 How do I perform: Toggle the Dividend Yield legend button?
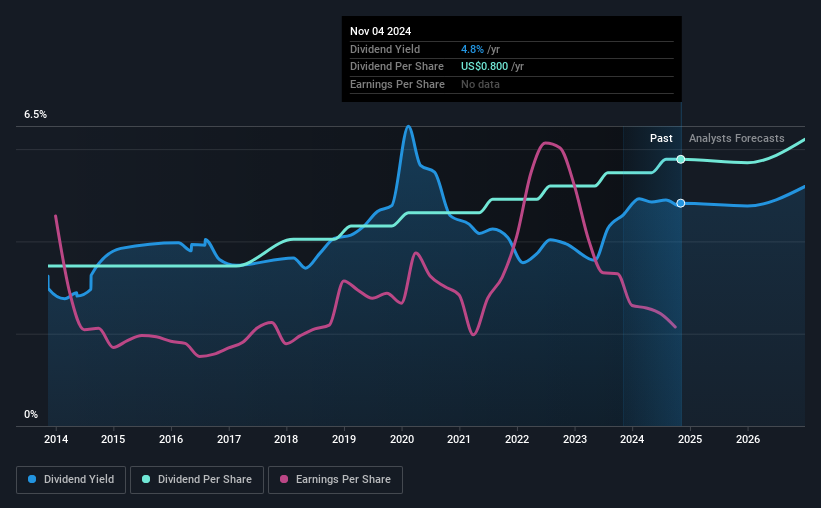tap(71, 480)
